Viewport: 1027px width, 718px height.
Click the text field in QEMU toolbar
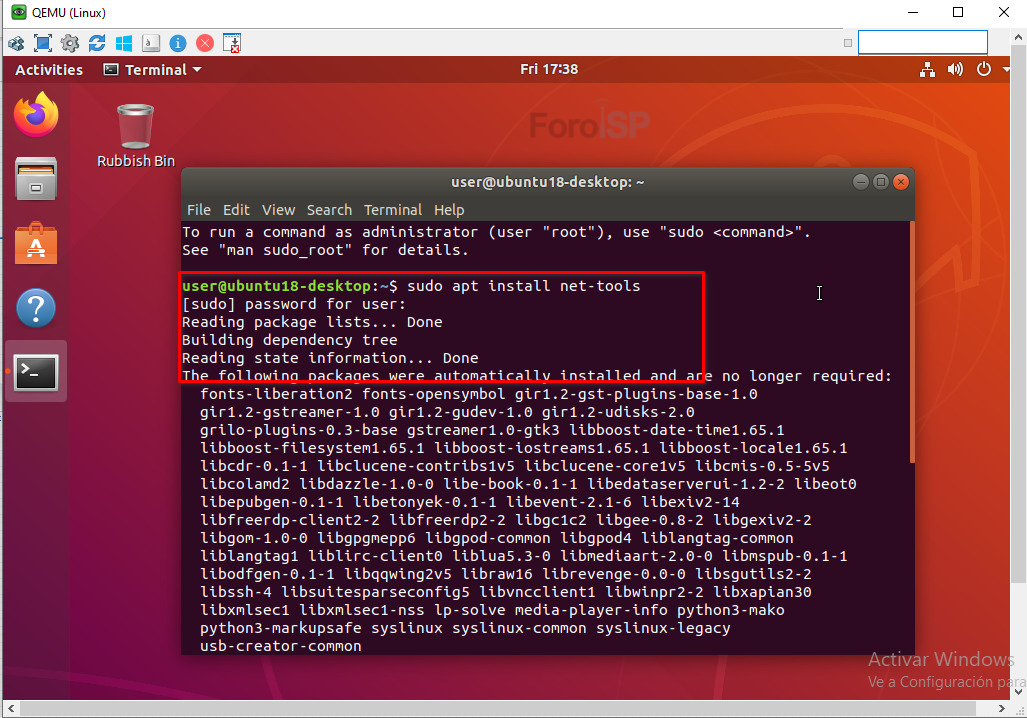click(x=922, y=42)
